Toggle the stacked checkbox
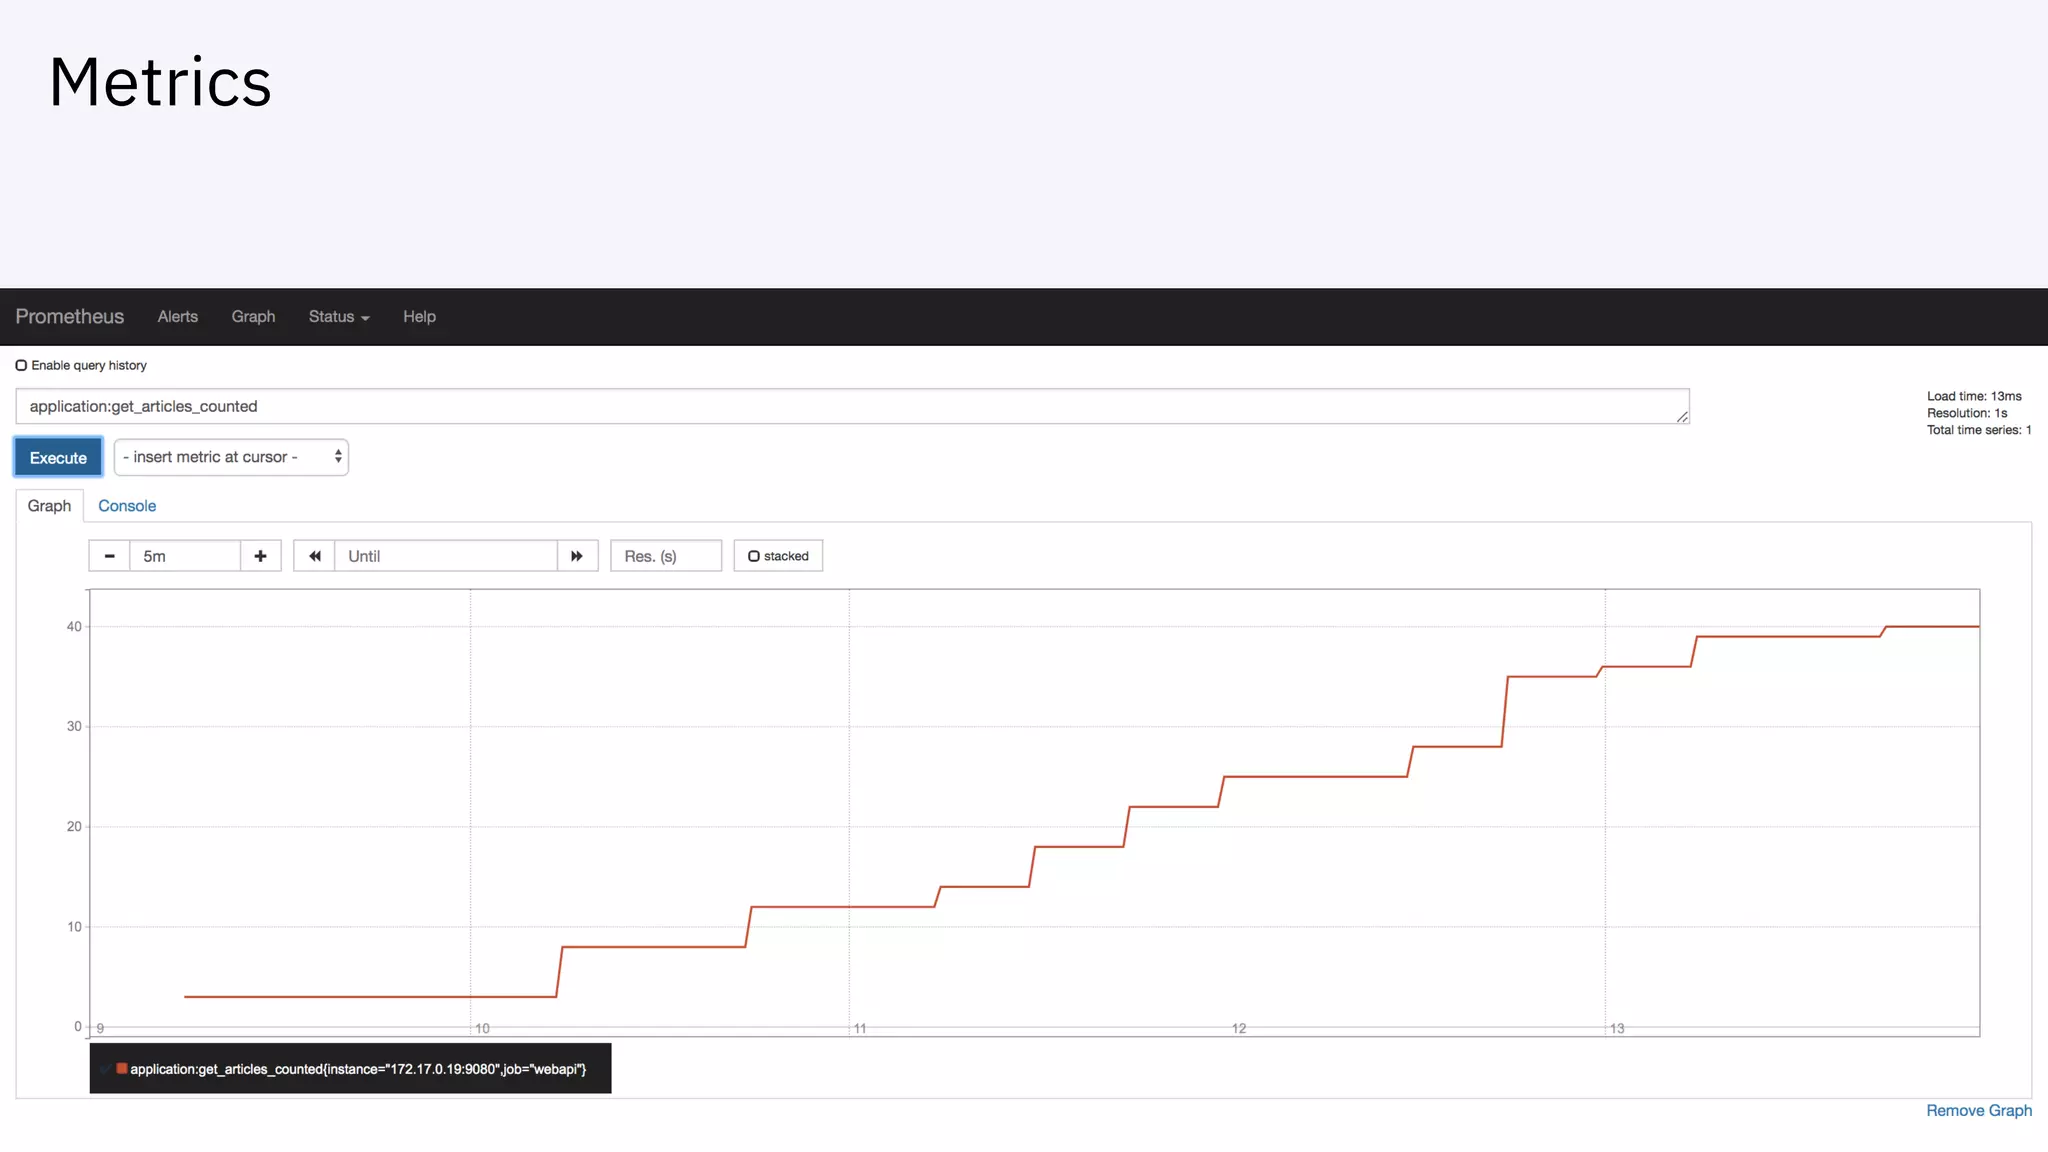The image size is (2048, 1152). (754, 556)
